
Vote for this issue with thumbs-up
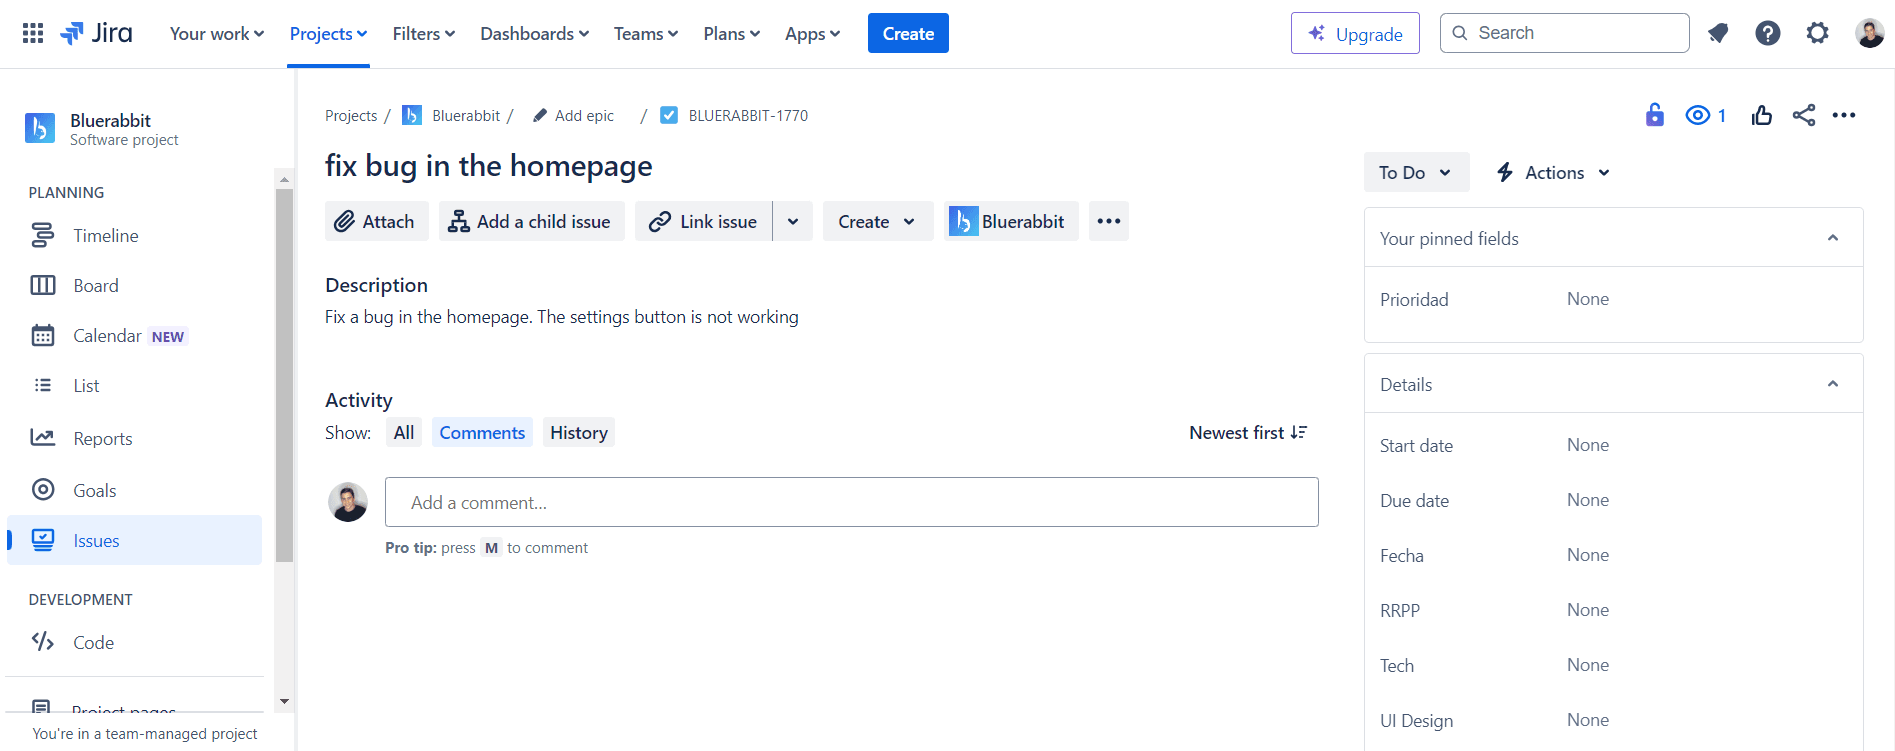point(1762,116)
